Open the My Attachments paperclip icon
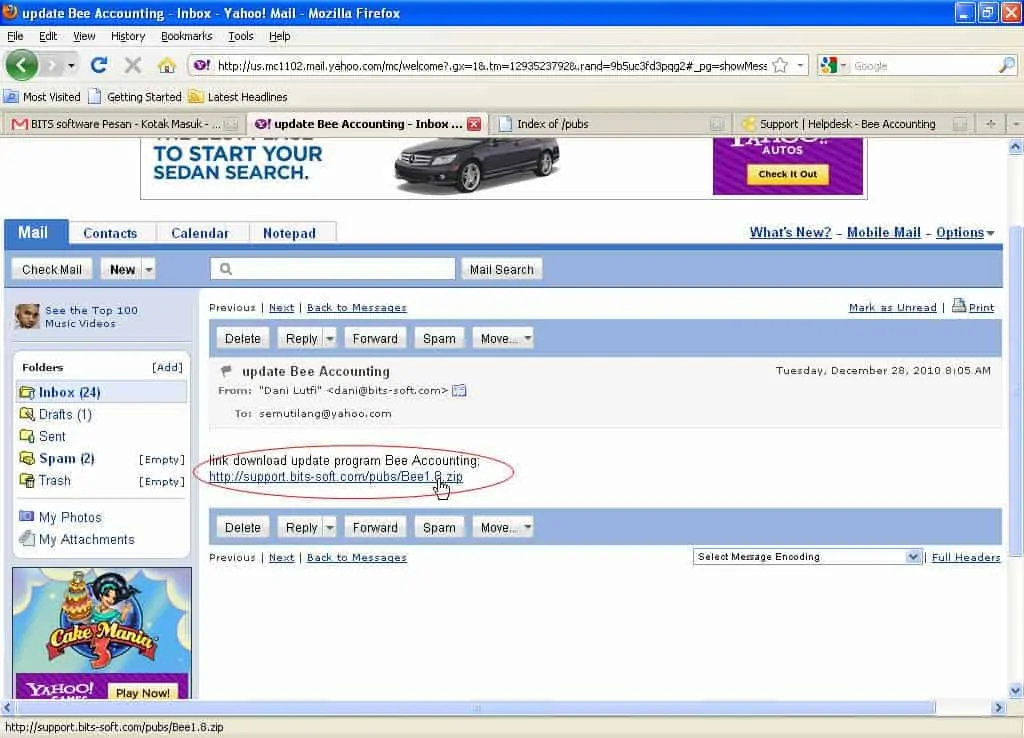1024x738 pixels. point(27,539)
